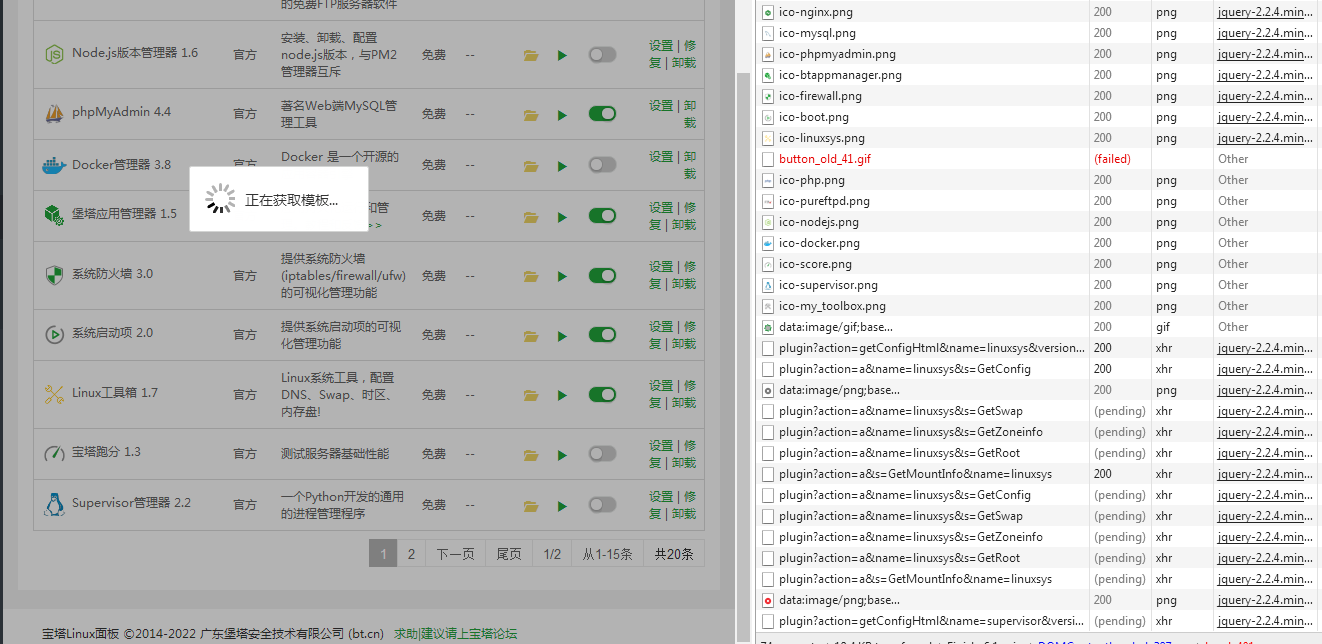Click the 堡塔应用管理器 green cubes icon
The height and width of the screenshot is (644, 1322).
click(54, 214)
